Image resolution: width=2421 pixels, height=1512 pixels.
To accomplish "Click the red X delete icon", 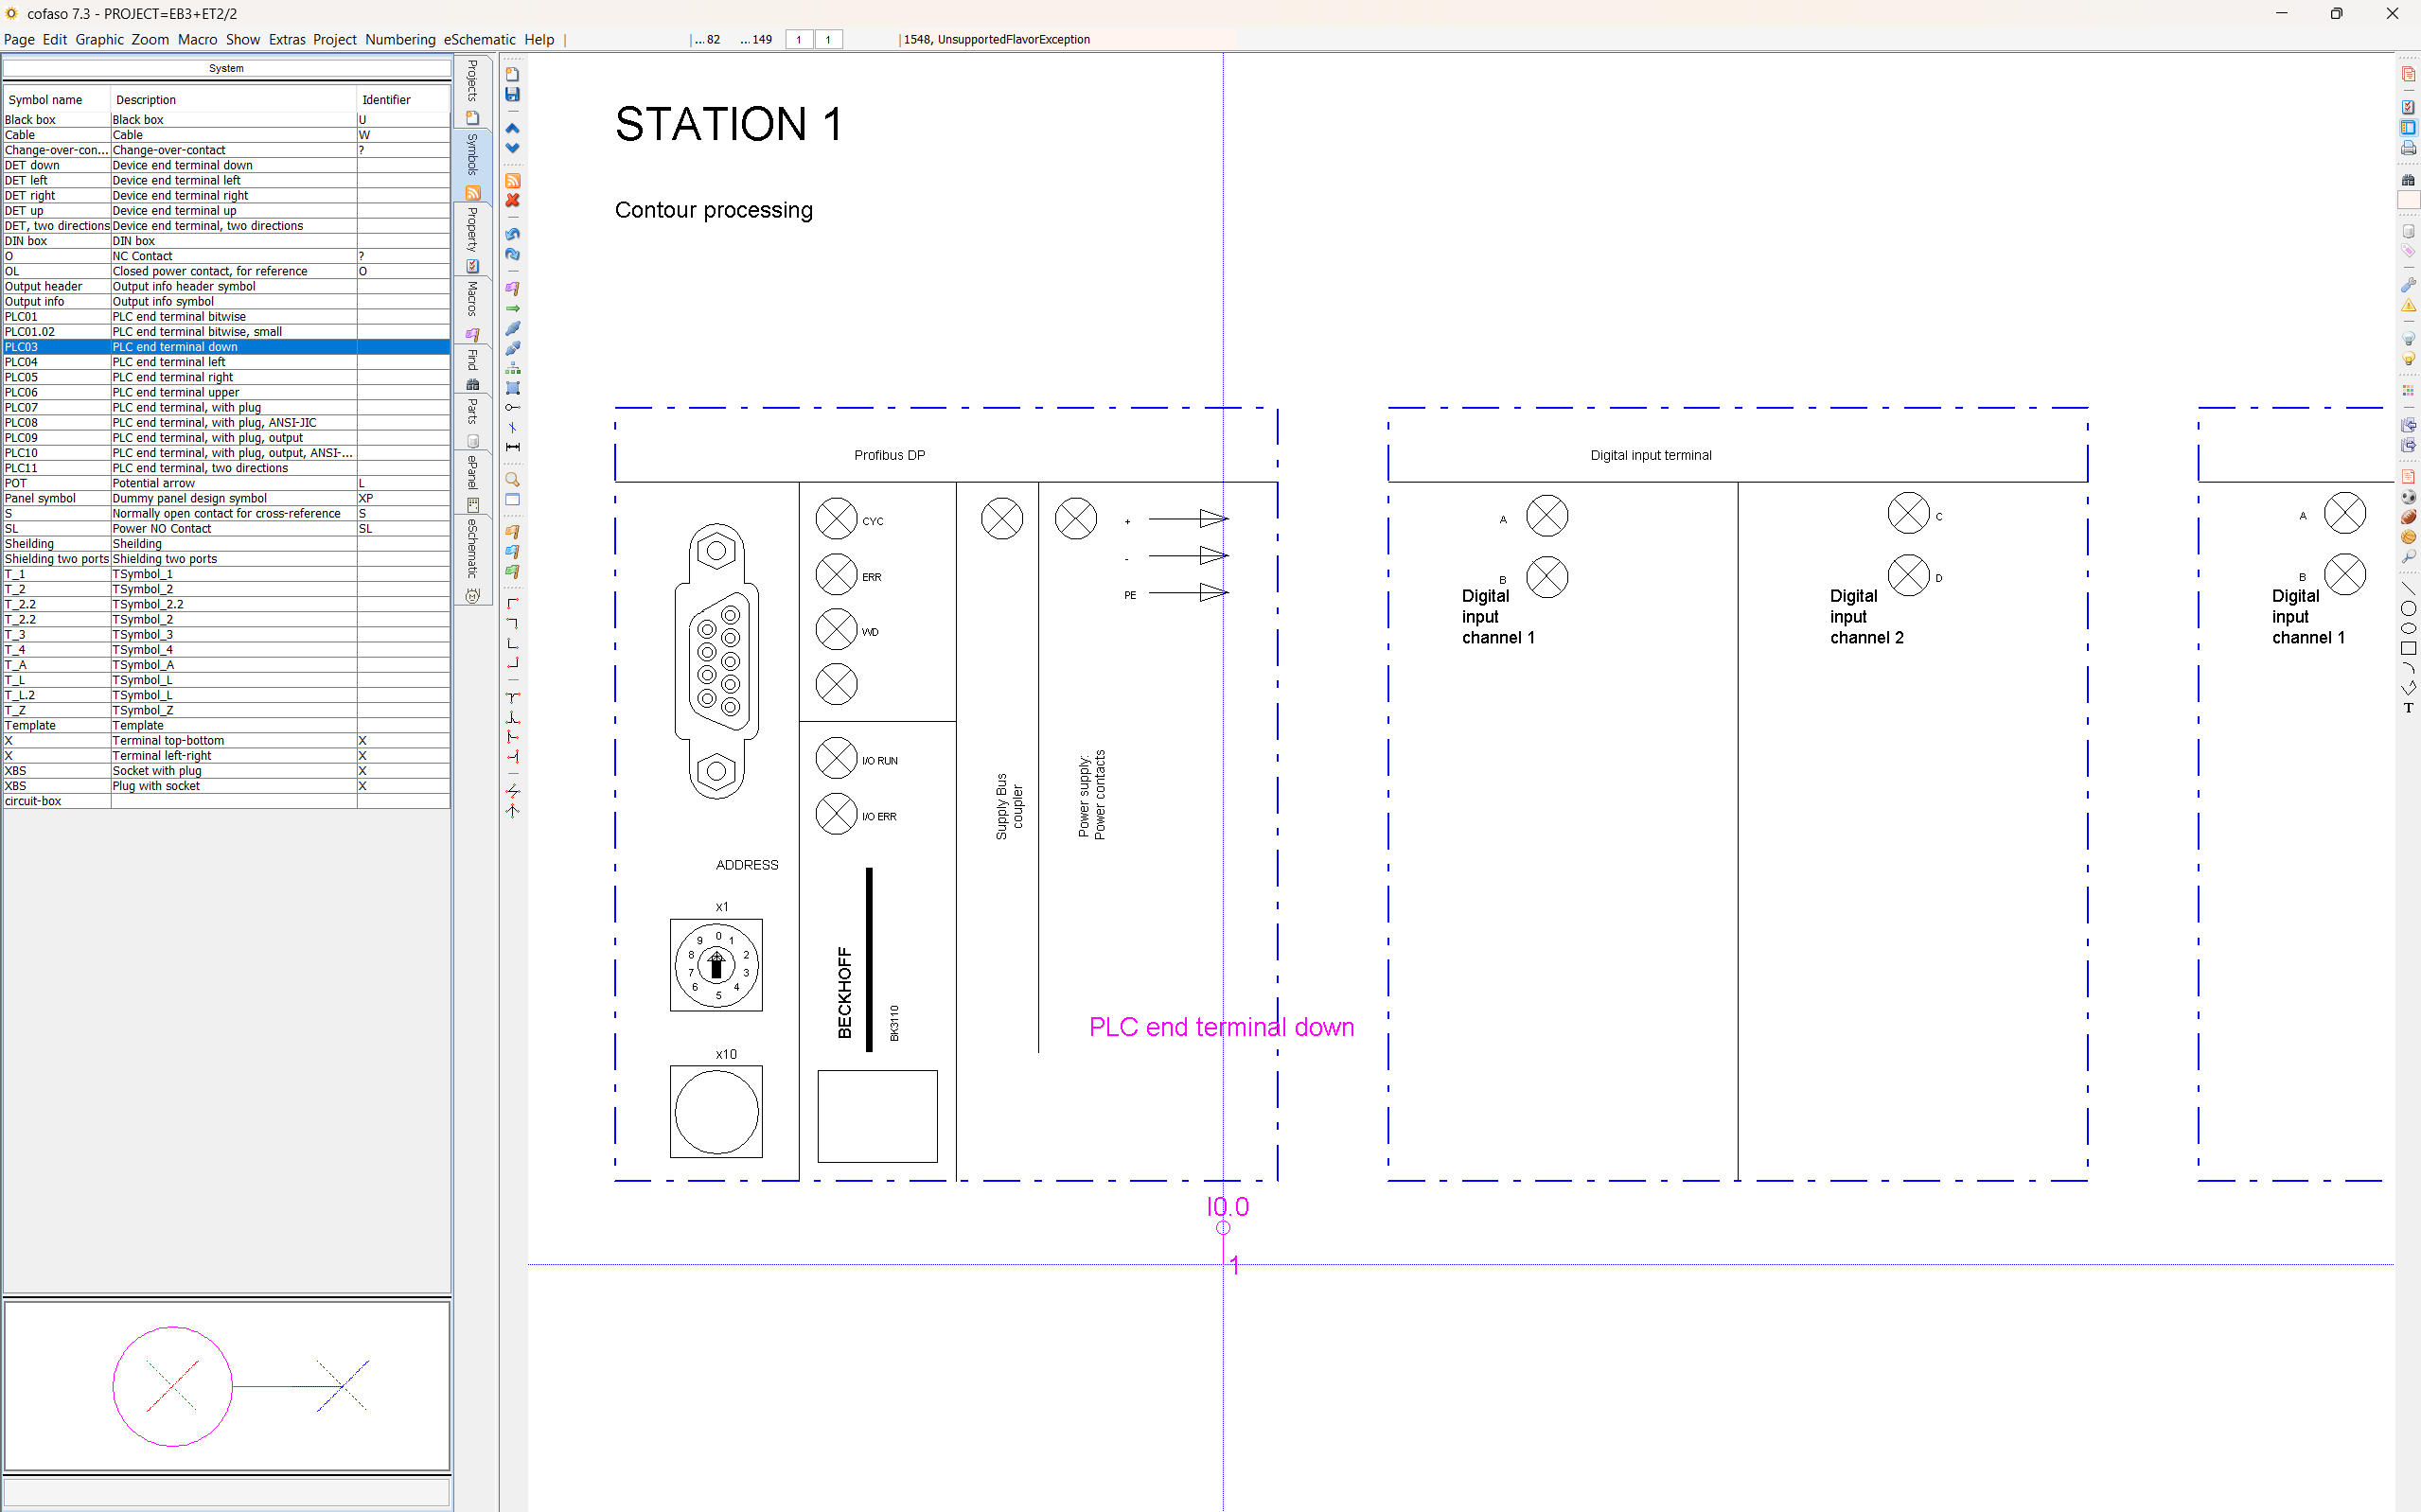I will [512, 201].
